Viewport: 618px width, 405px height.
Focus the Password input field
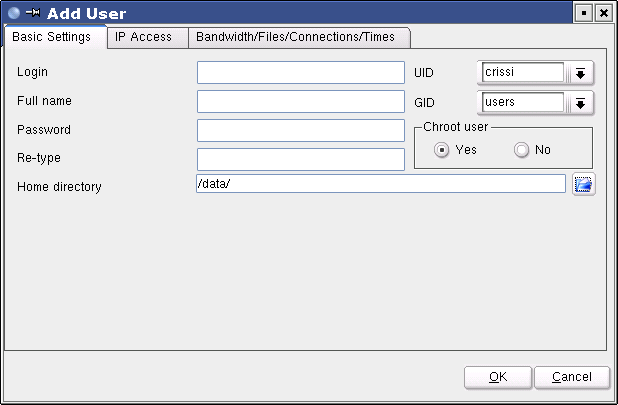coord(300,130)
